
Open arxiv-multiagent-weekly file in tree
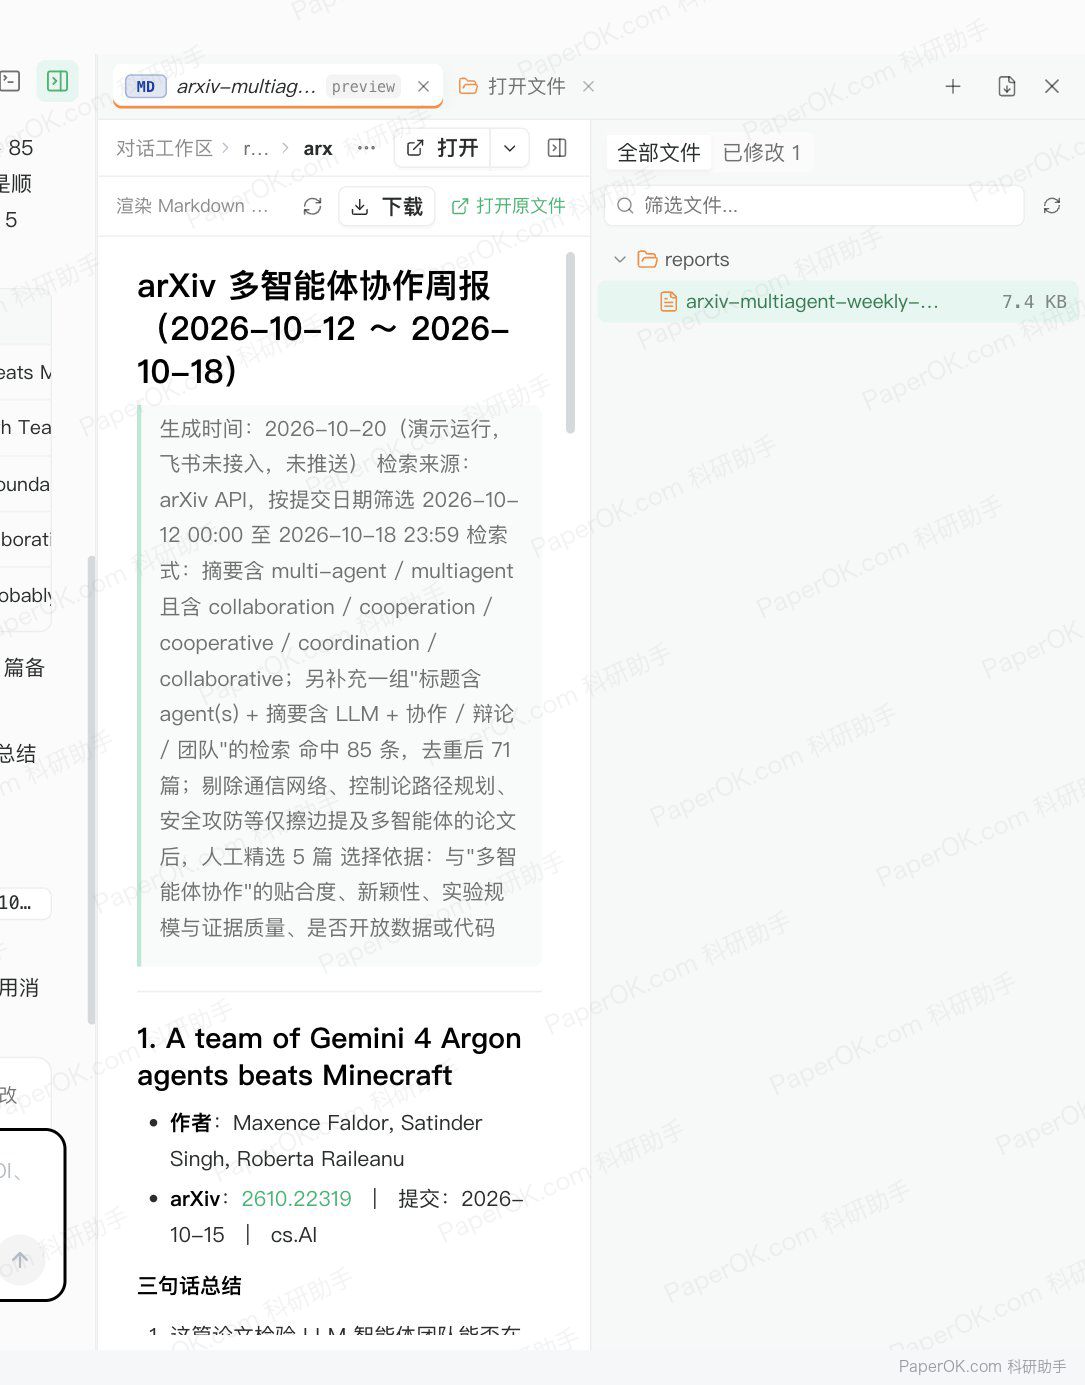click(x=838, y=301)
